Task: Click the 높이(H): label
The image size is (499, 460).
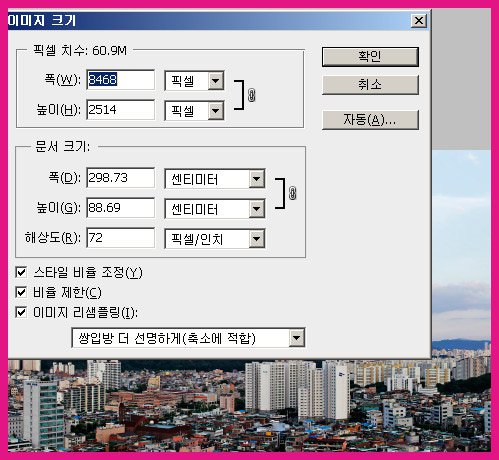Action: pos(58,110)
